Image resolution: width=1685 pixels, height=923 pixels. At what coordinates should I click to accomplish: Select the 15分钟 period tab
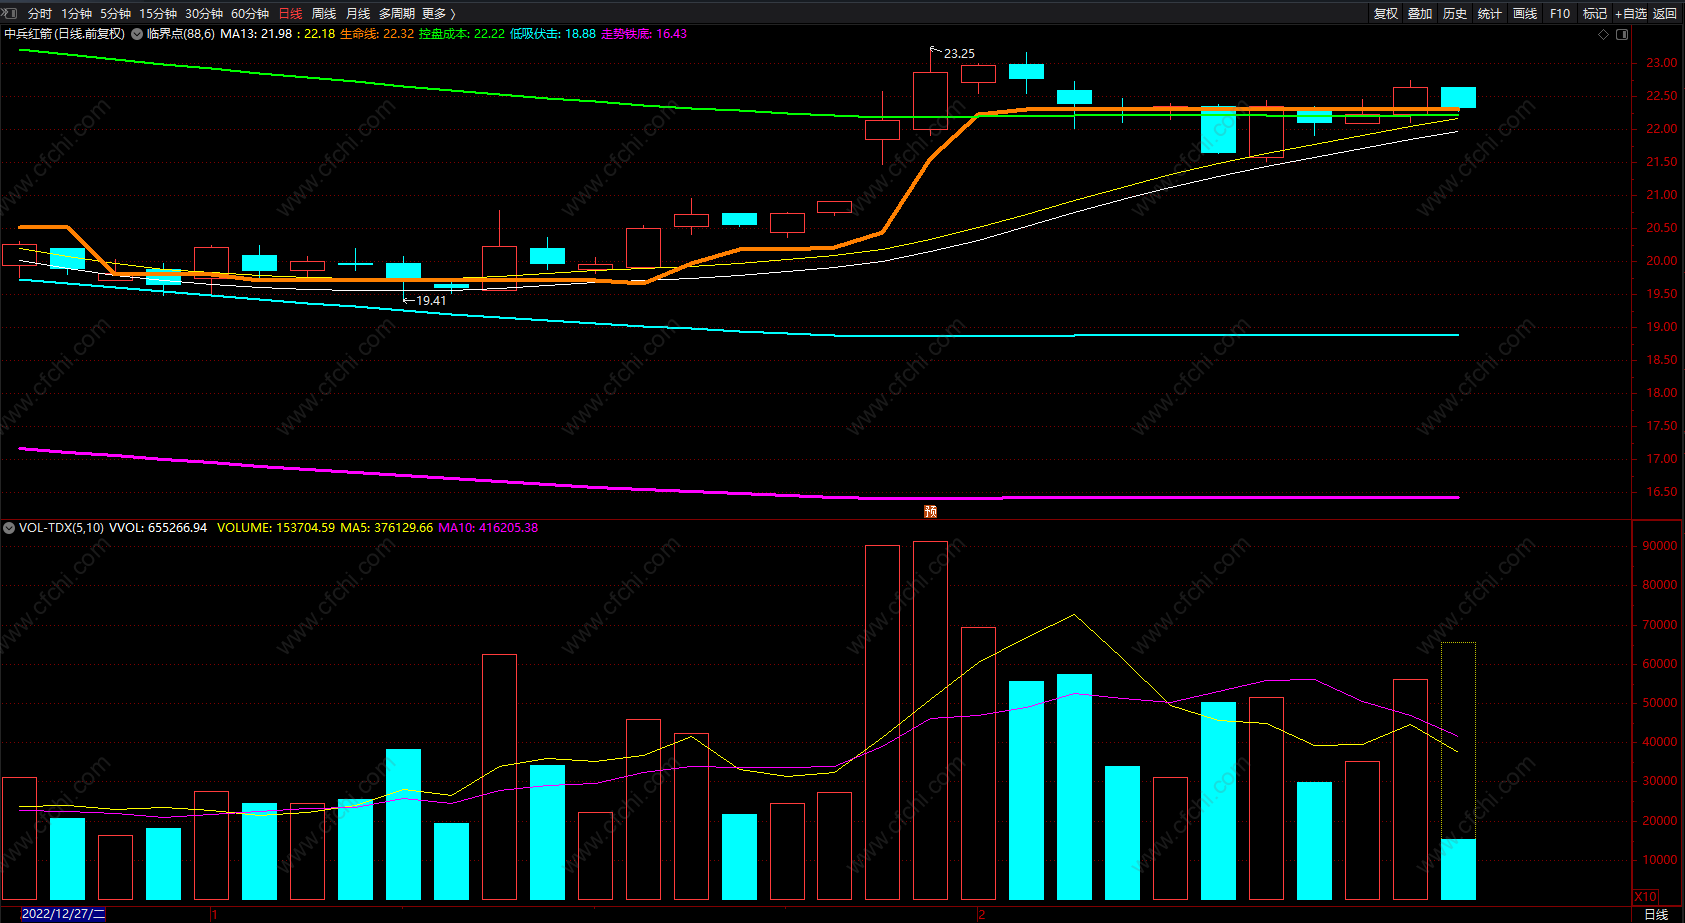[158, 14]
